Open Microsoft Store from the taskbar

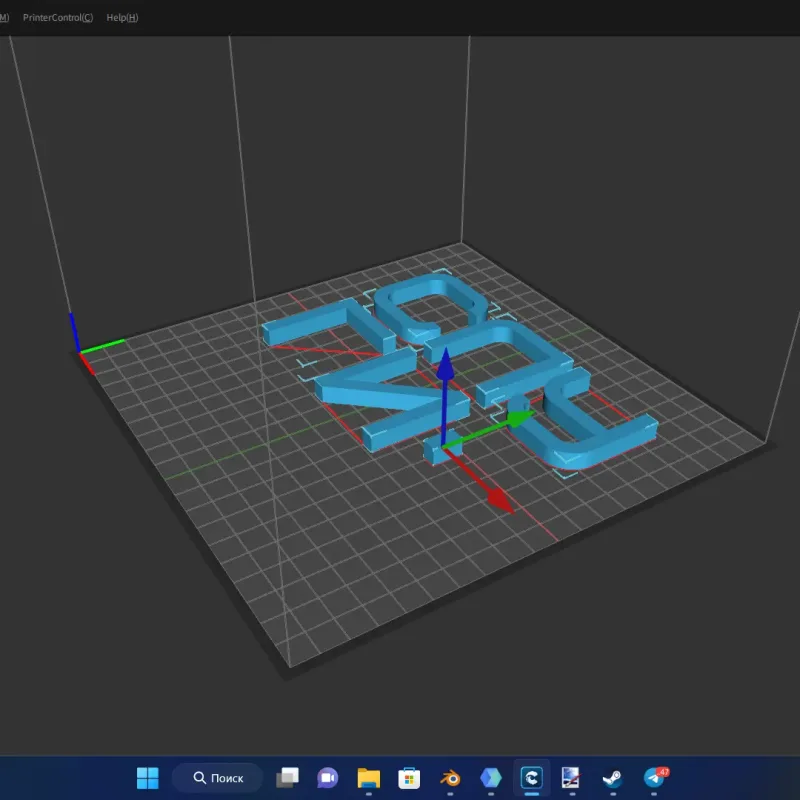click(x=409, y=778)
